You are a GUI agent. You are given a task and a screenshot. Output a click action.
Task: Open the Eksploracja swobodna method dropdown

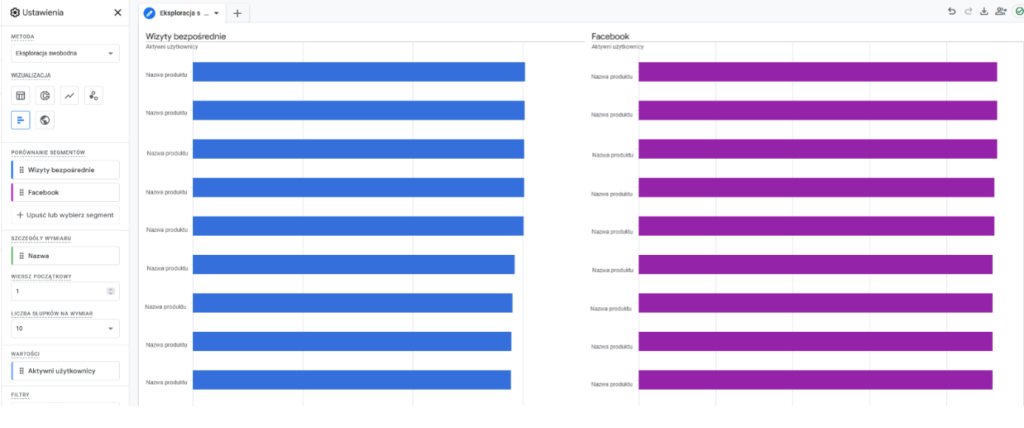(65, 54)
